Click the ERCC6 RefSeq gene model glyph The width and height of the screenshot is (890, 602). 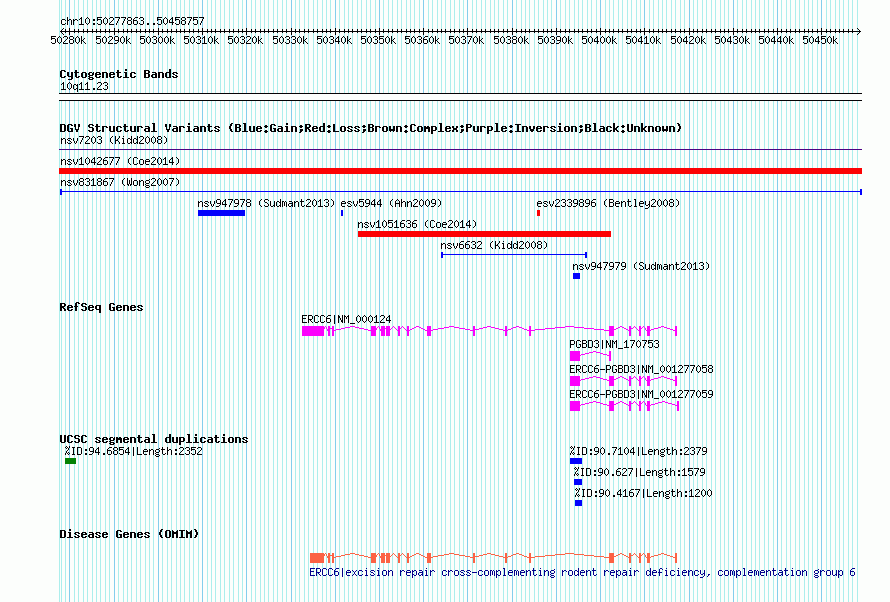coord(489,331)
